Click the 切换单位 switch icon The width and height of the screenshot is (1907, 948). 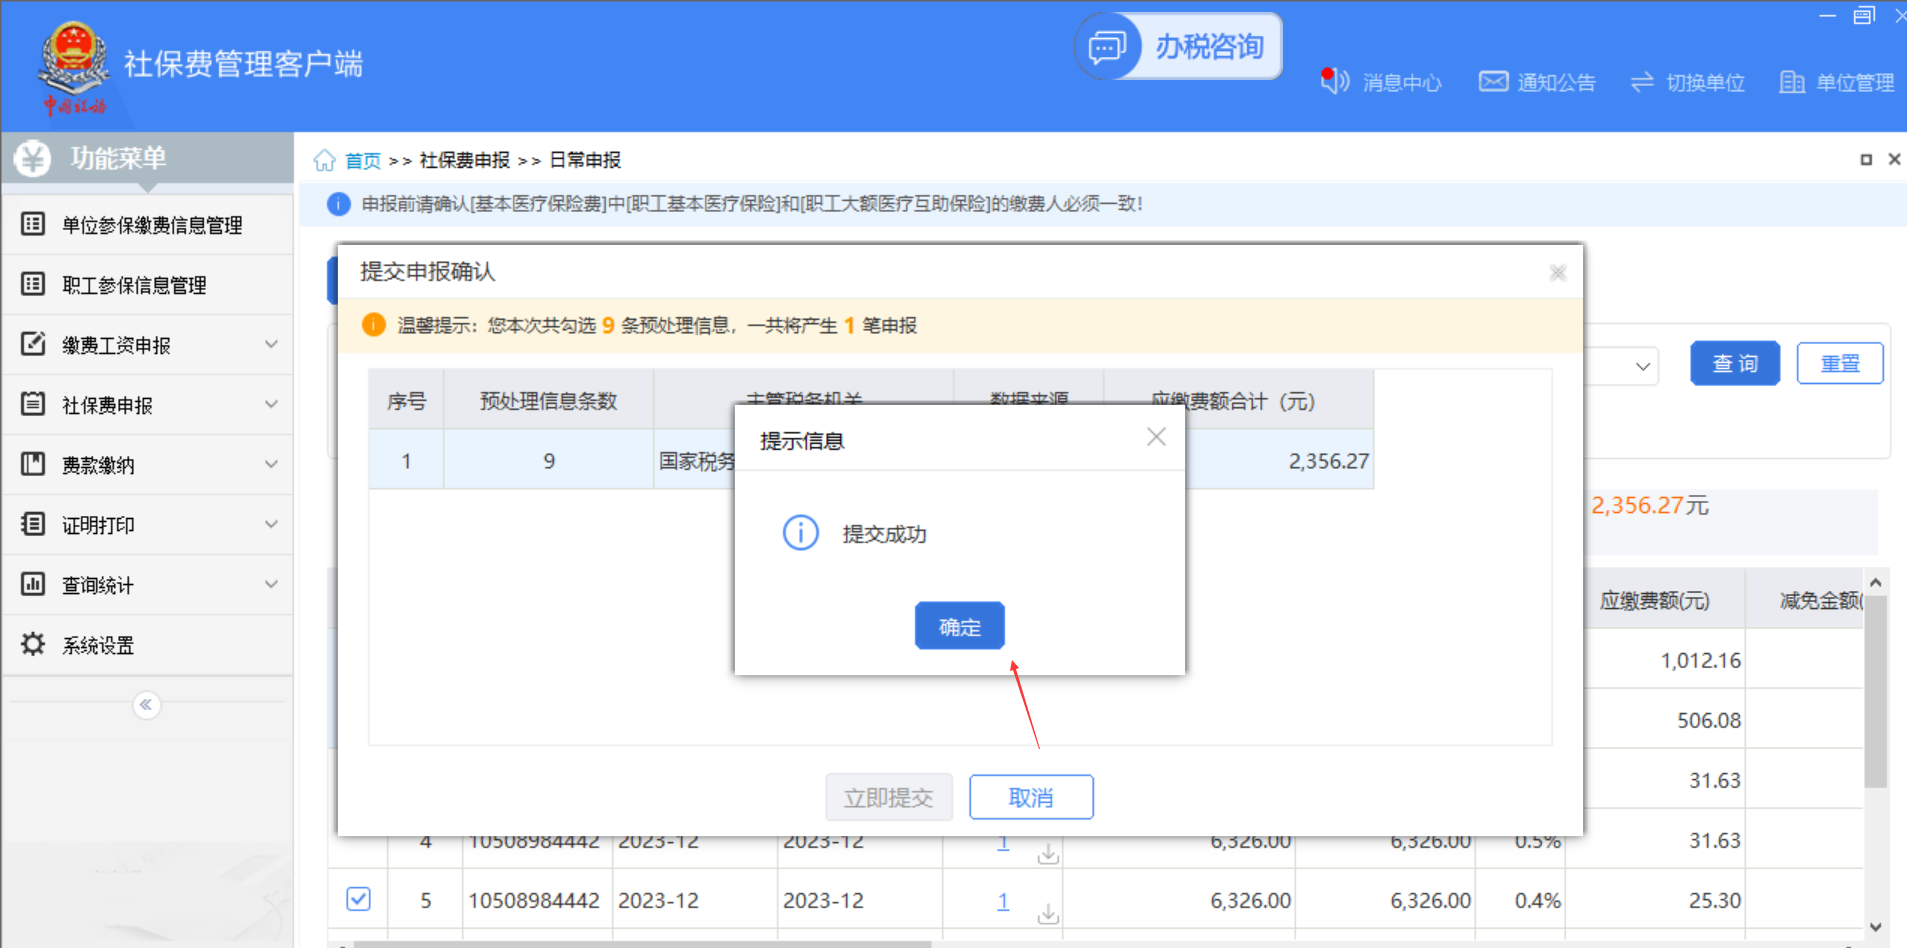click(x=1642, y=82)
